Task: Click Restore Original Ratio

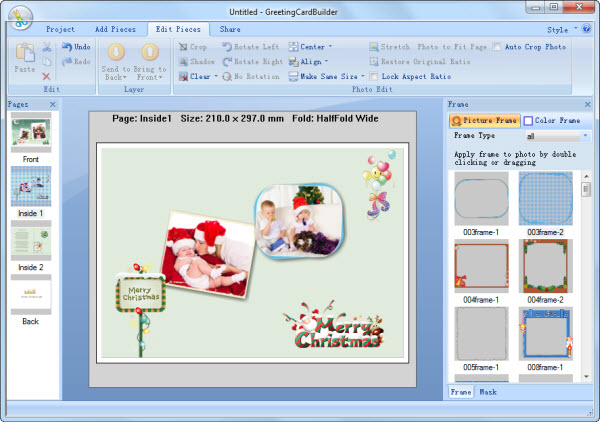Action: pyautogui.click(x=420, y=61)
